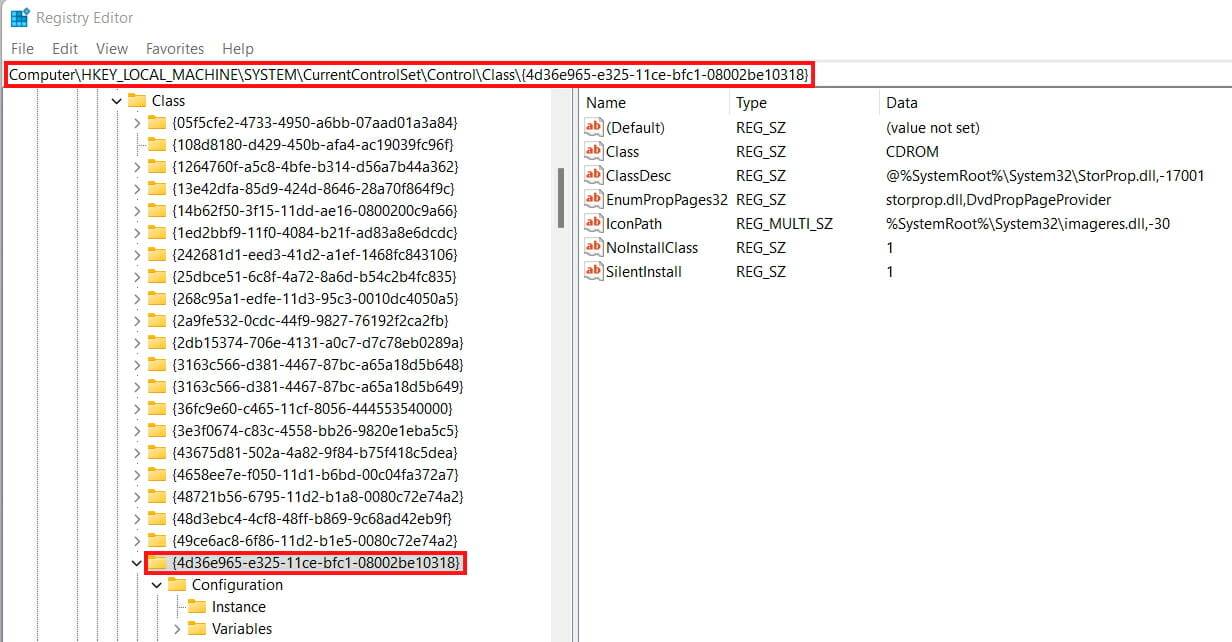Image resolution: width=1232 pixels, height=642 pixels.
Task: Click the Registry Editor app icon in title bar
Action: (19, 18)
